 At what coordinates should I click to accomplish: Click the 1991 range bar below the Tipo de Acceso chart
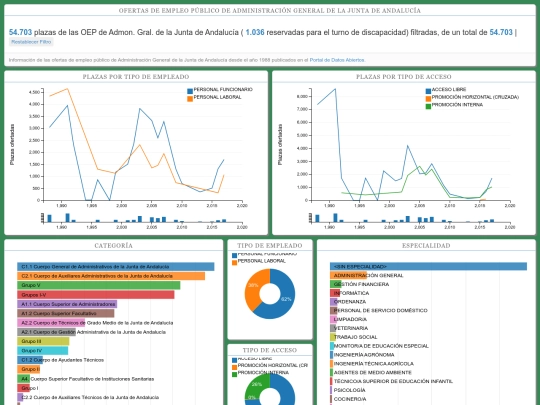(335, 218)
